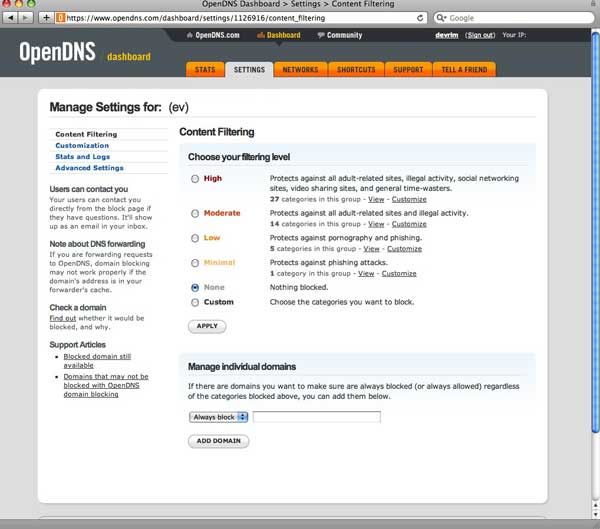Open the OpenDNS.com home link
This screenshot has width=600, height=529.
click(213, 35)
